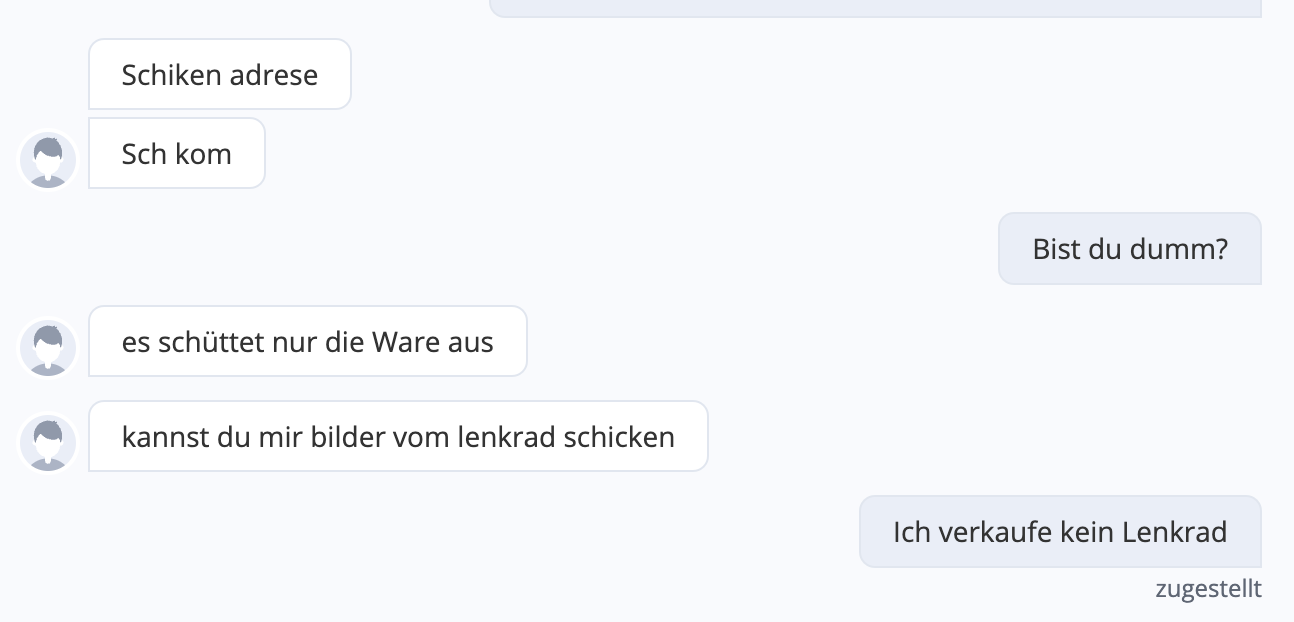
Task: Select the 'Ich verkaufe kein Lenkrad' sent message
Action: pyautogui.click(x=1061, y=531)
